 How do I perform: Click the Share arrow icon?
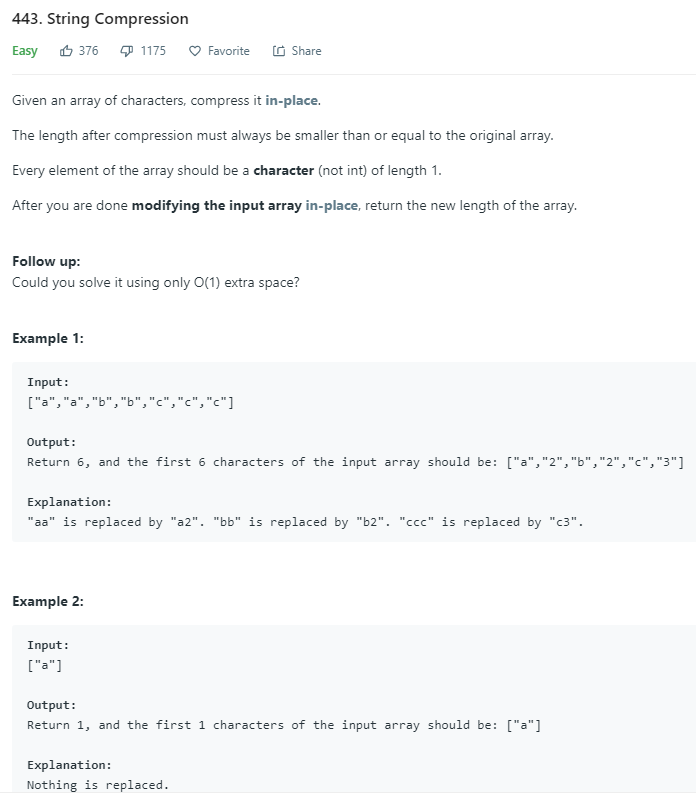(x=279, y=51)
